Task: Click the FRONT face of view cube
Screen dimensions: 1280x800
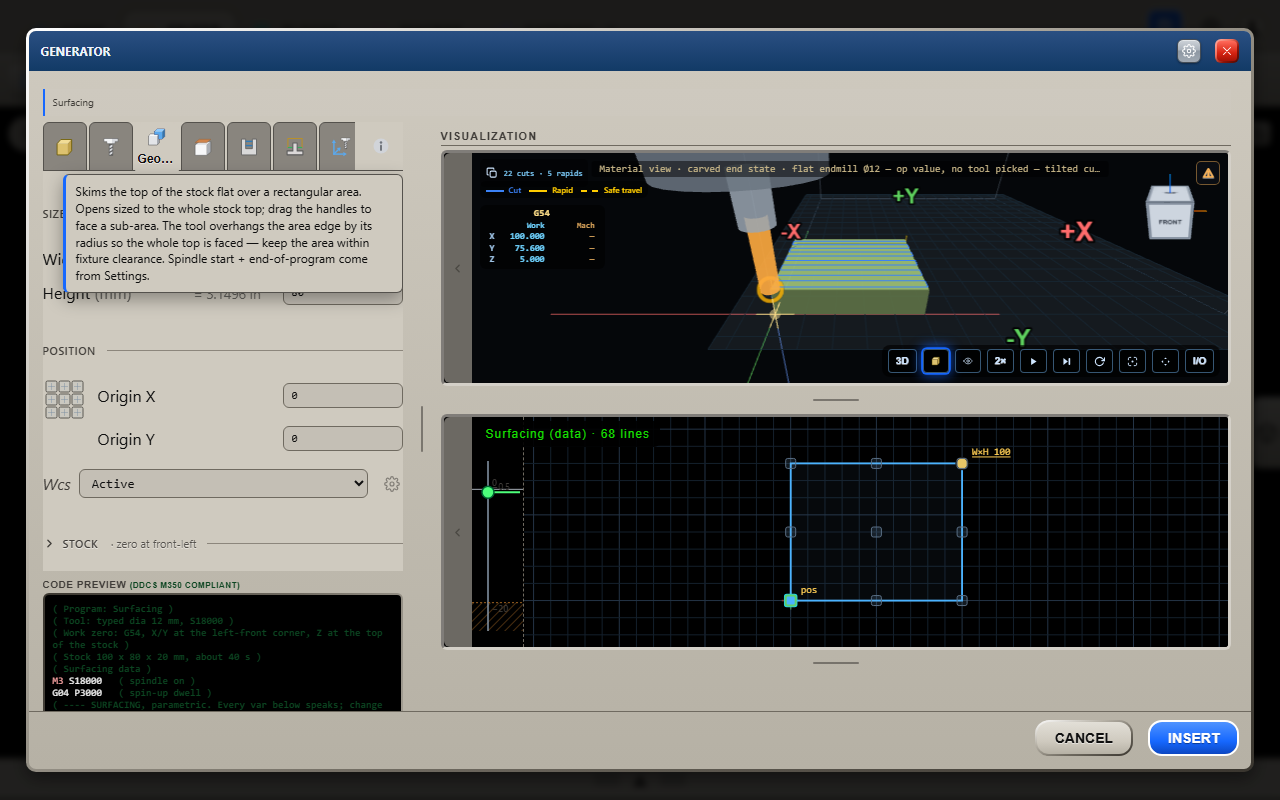Action: click(1170, 221)
